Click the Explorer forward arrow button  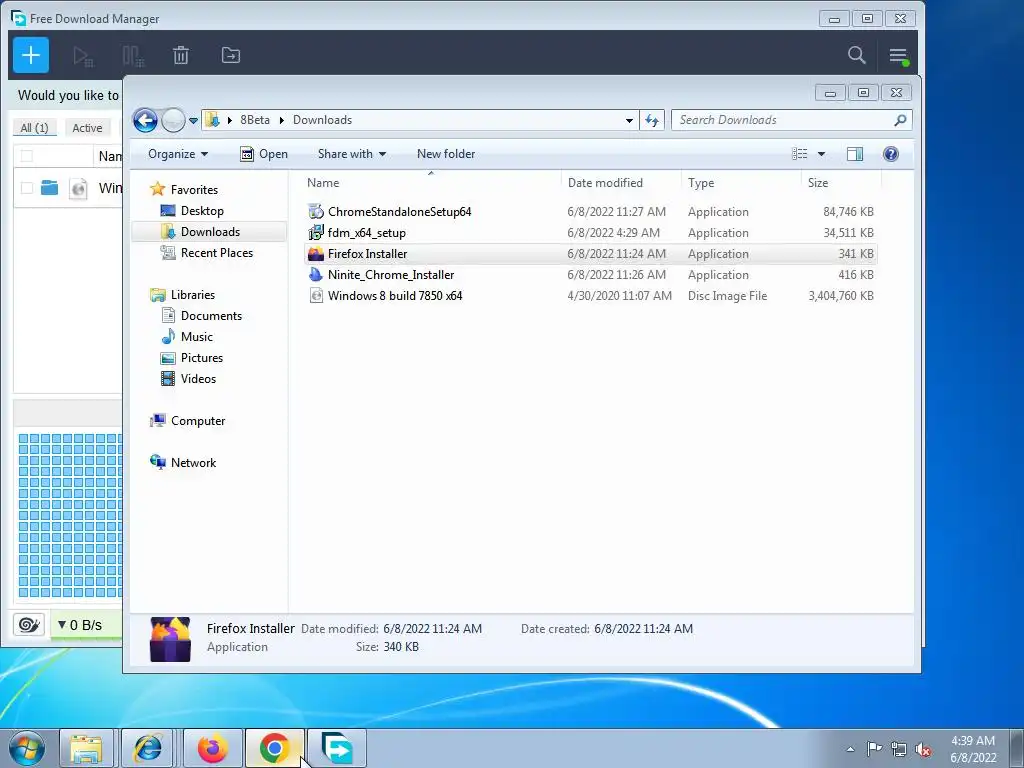click(172, 120)
